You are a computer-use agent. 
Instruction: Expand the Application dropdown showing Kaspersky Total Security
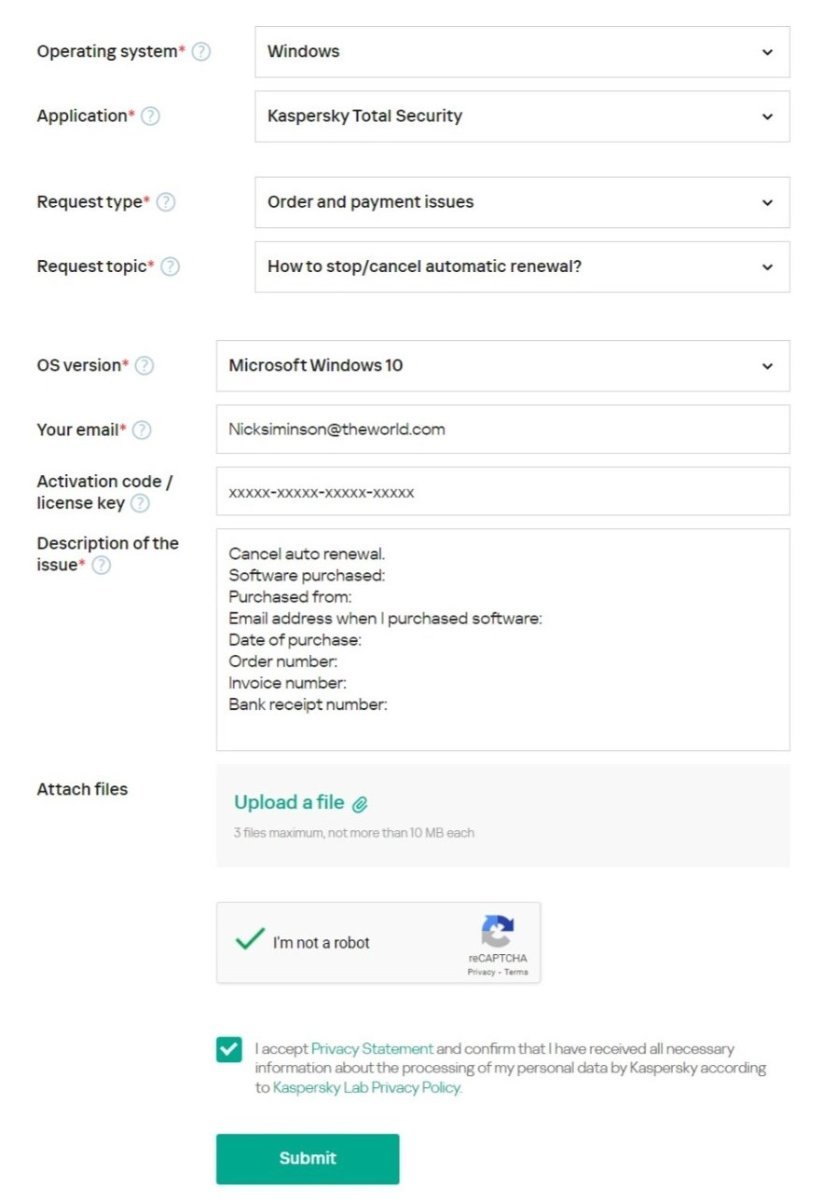coord(522,116)
